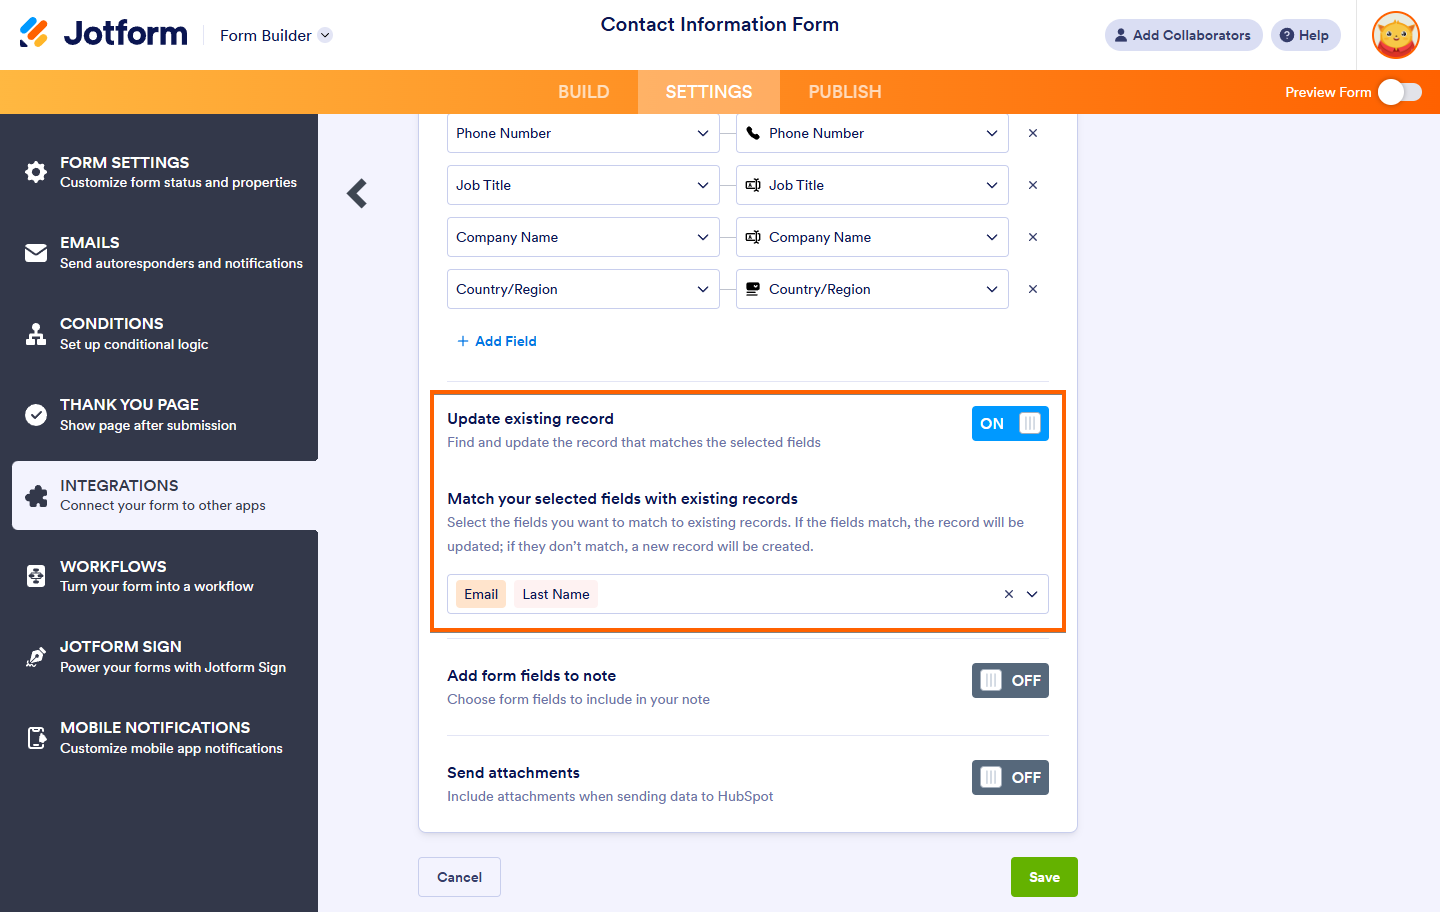Toggle the Preview Form switch
This screenshot has height=912, width=1440.
[1399, 92]
